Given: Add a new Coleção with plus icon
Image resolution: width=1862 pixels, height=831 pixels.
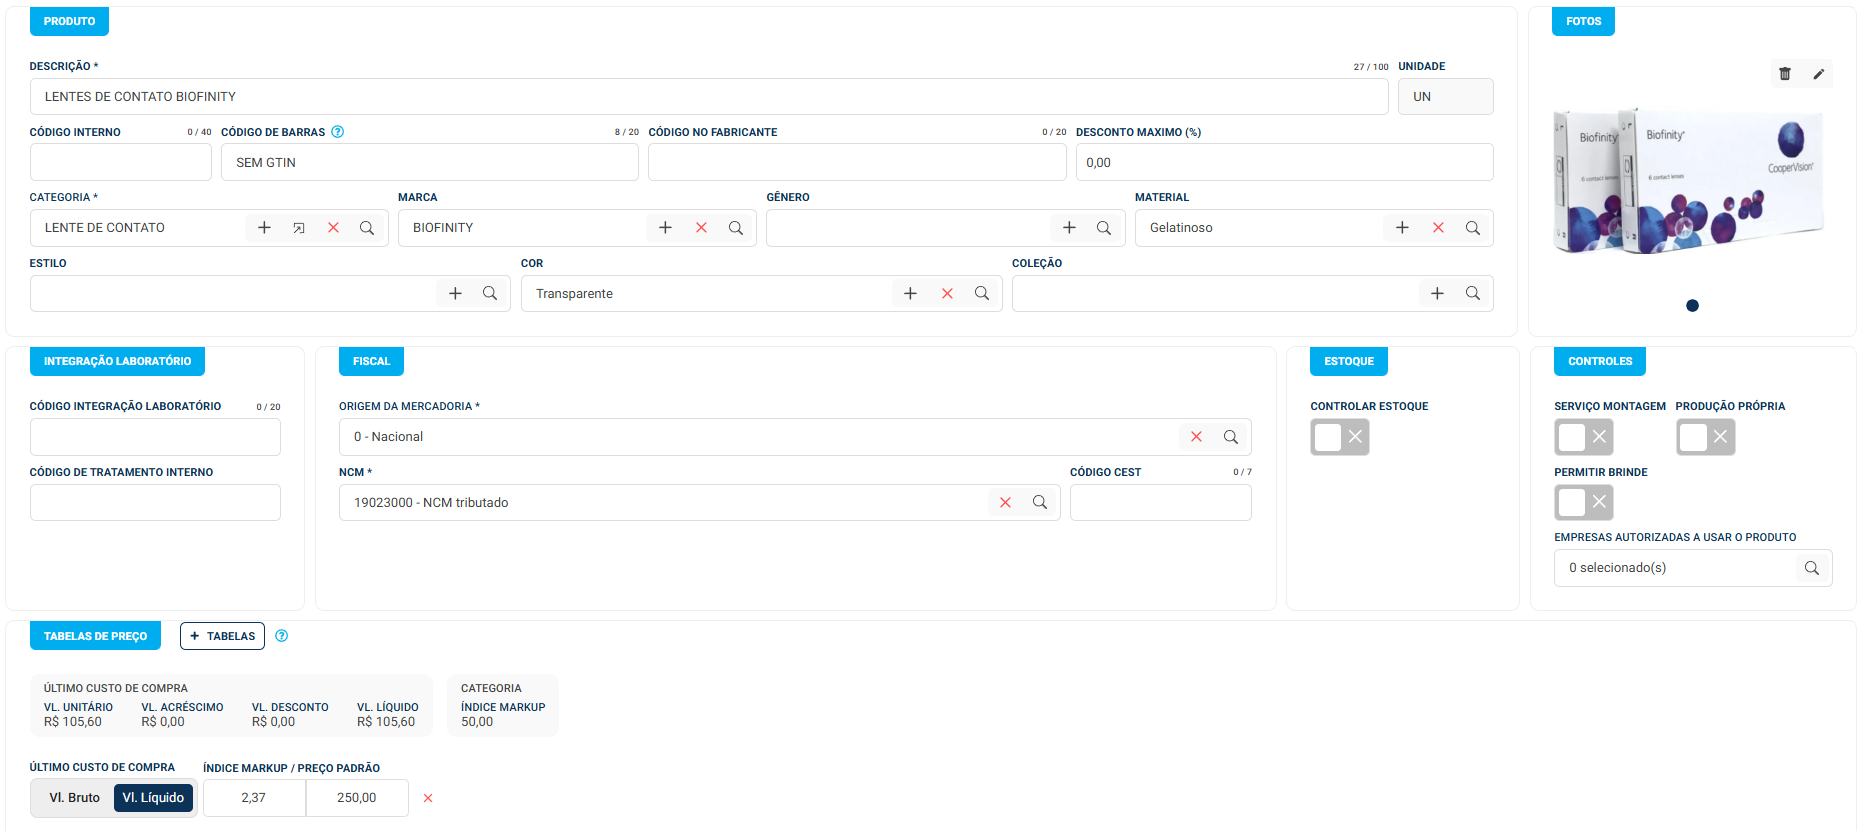Looking at the screenshot, I should (x=1437, y=293).
